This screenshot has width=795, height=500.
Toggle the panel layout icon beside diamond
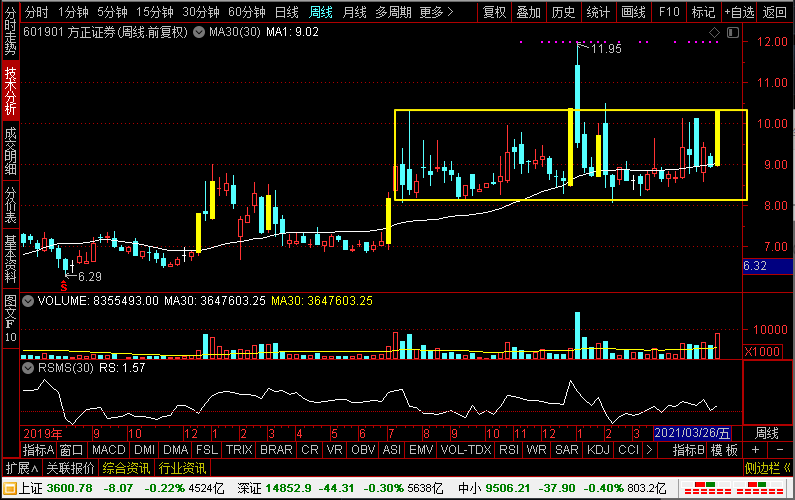click(x=733, y=33)
